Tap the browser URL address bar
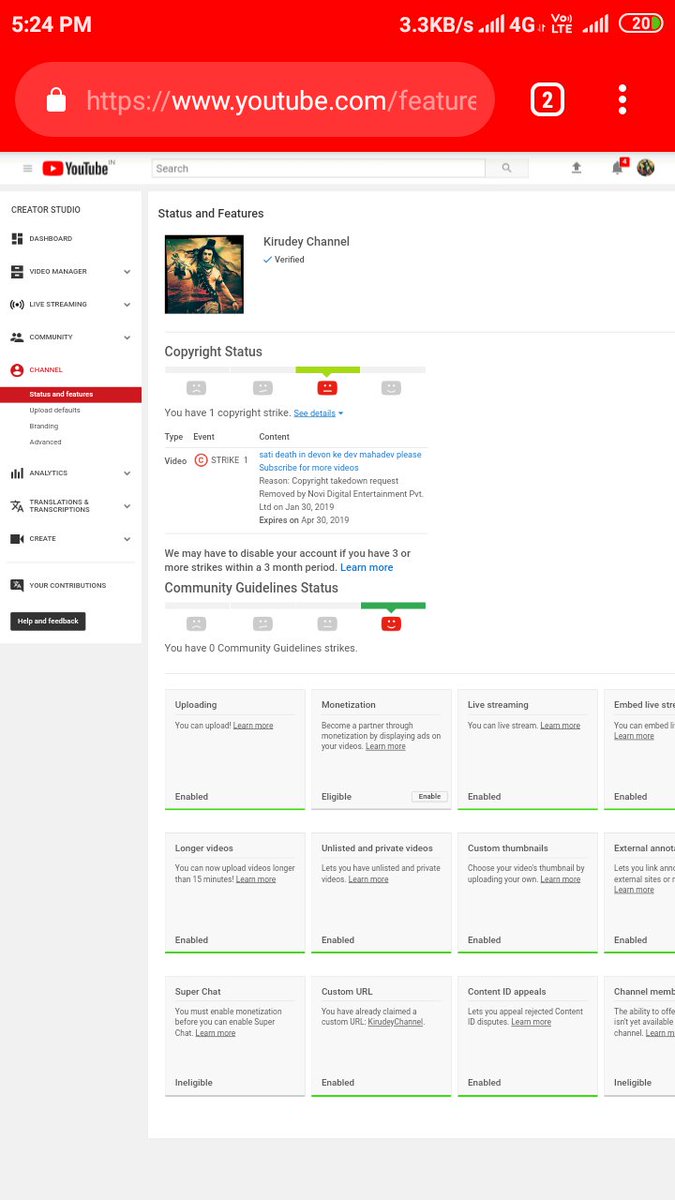This screenshot has width=675, height=1200. pyautogui.click(x=255, y=100)
